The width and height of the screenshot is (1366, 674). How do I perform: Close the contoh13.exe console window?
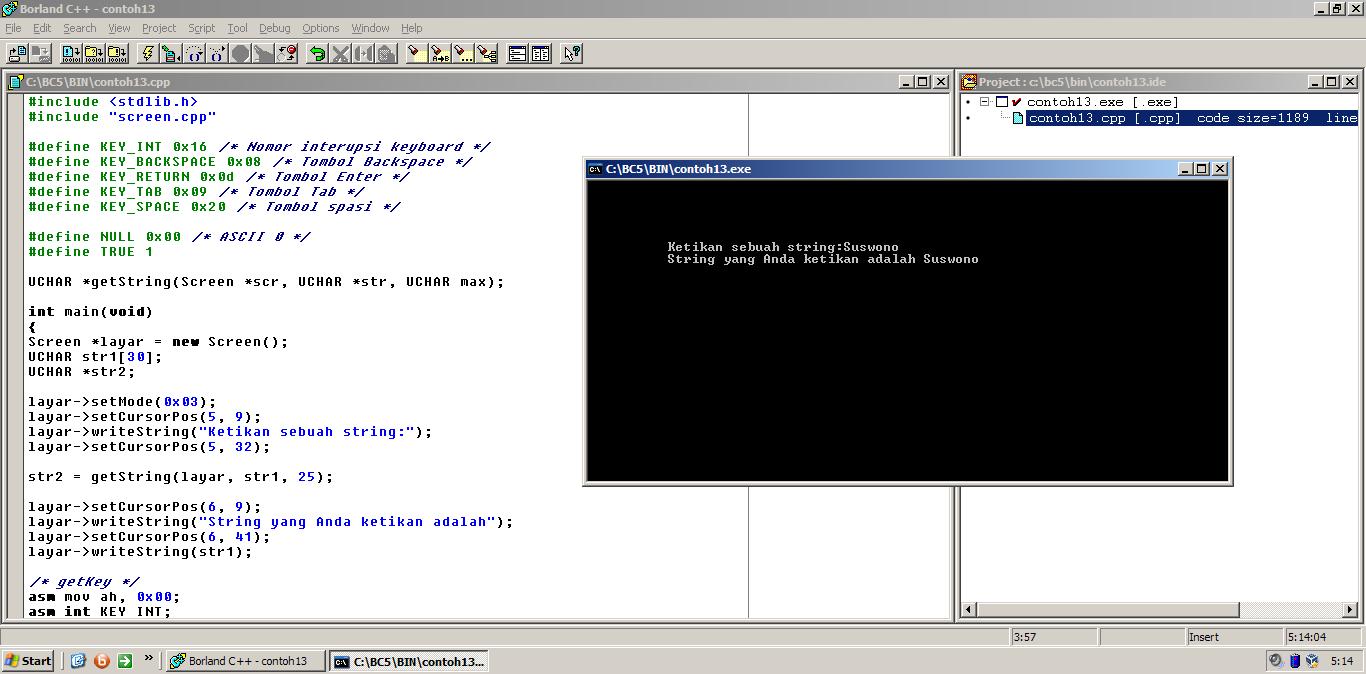1220,169
